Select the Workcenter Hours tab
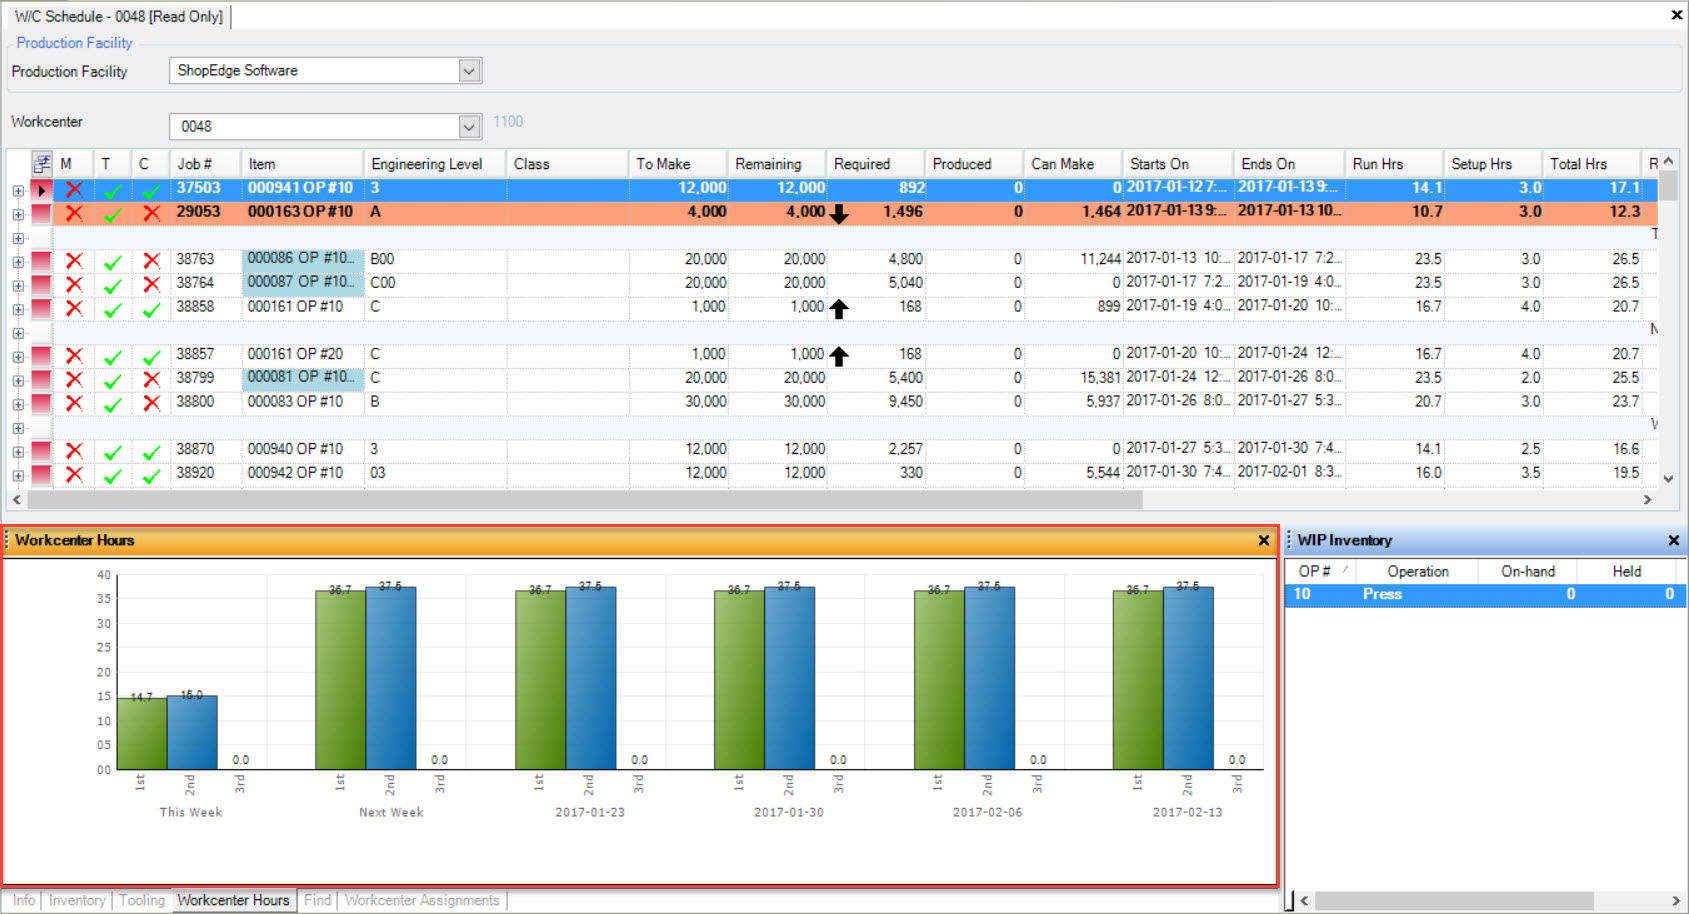The image size is (1689, 914). point(234,900)
